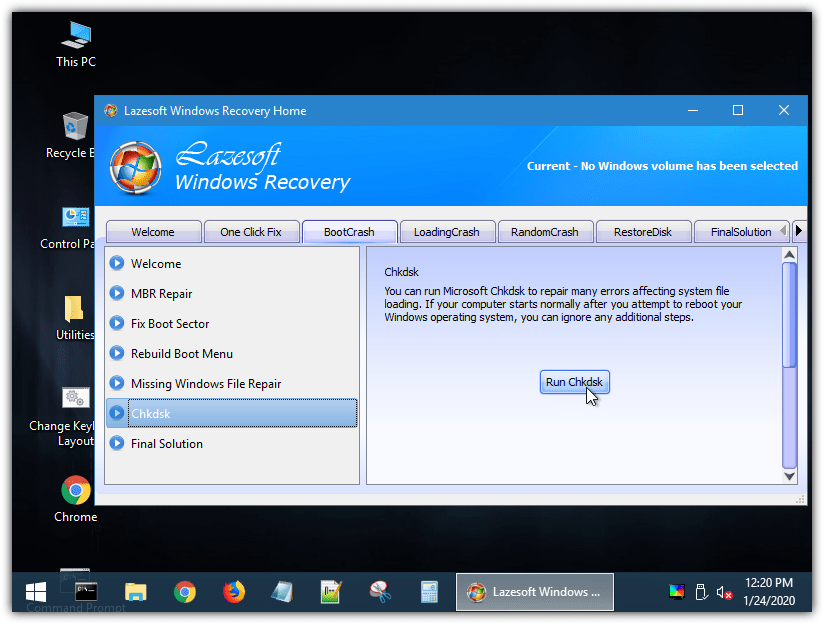Select the RandomCrash tab
This screenshot has height=623, width=824.
click(544, 232)
